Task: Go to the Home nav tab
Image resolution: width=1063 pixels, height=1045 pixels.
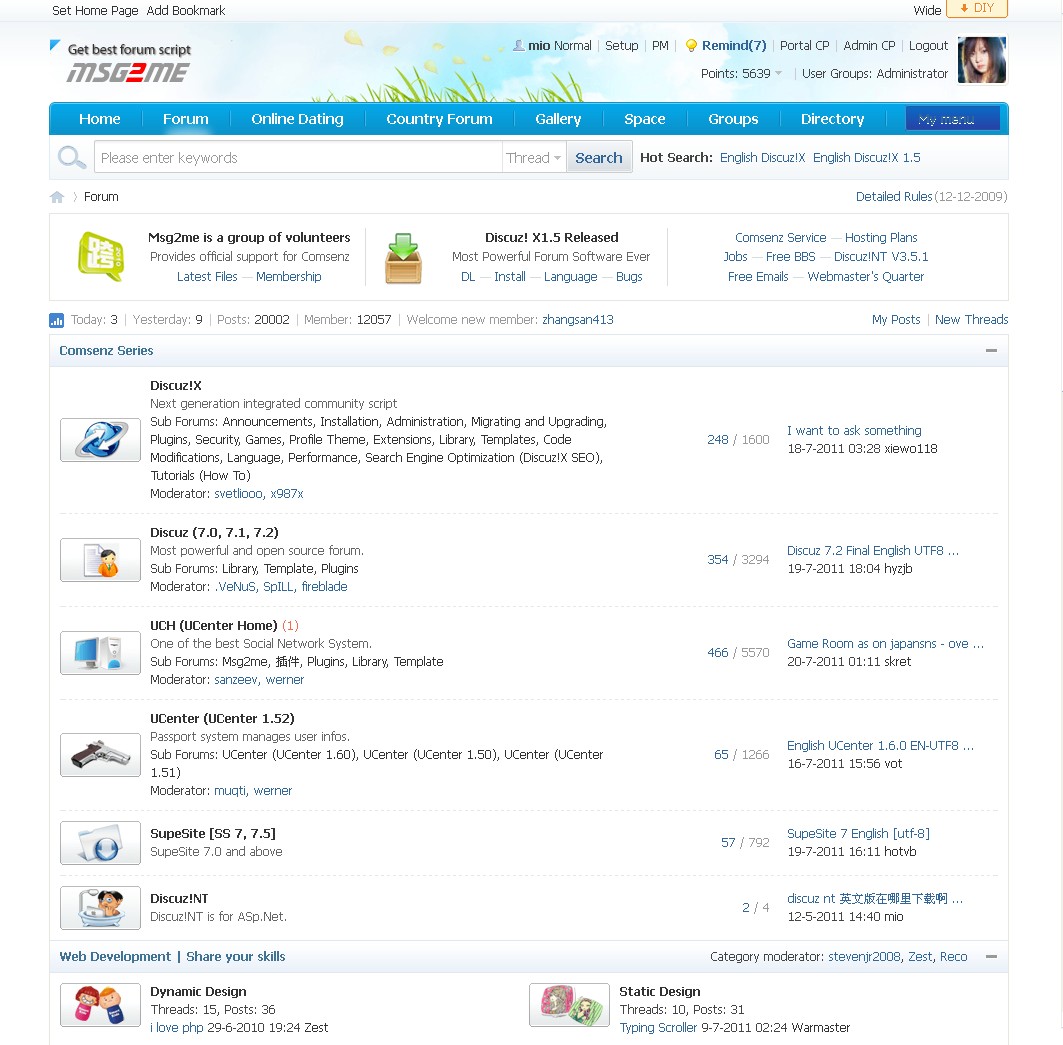Action: pyautogui.click(x=100, y=119)
